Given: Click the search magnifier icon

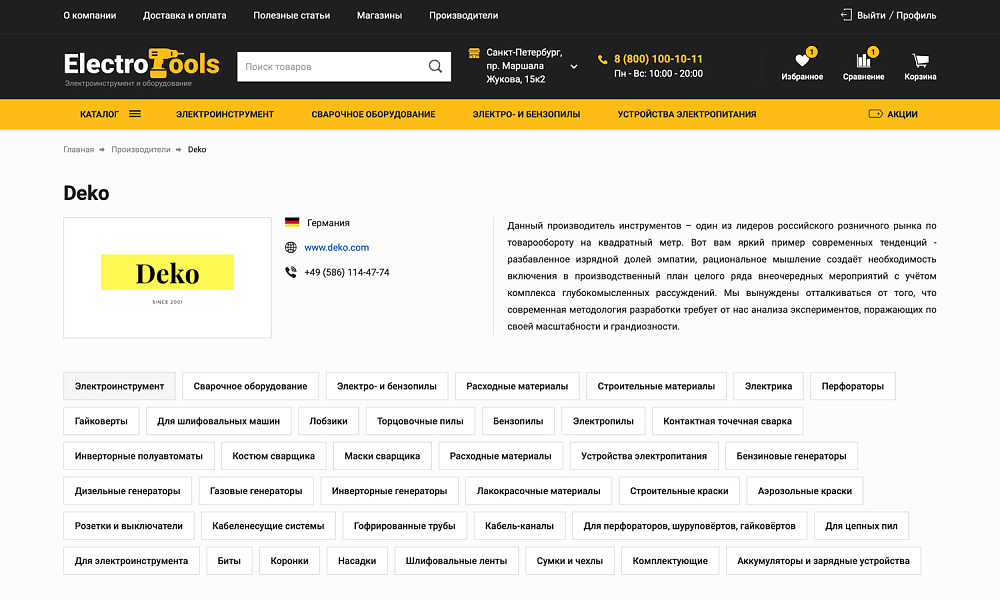Looking at the screenshot, I should (435, 66).
